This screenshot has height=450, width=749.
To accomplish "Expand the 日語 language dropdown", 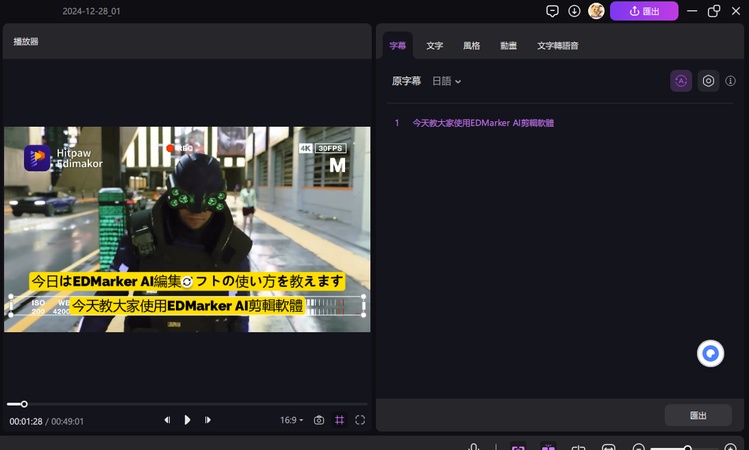I will coord(446,81).
